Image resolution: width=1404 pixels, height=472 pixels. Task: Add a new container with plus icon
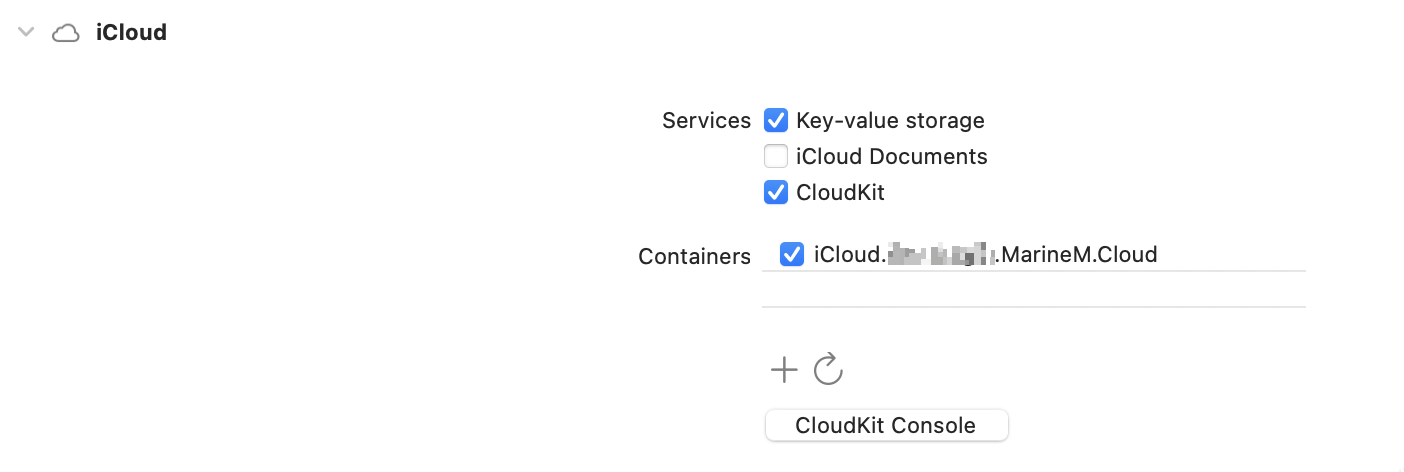(784, 370)
